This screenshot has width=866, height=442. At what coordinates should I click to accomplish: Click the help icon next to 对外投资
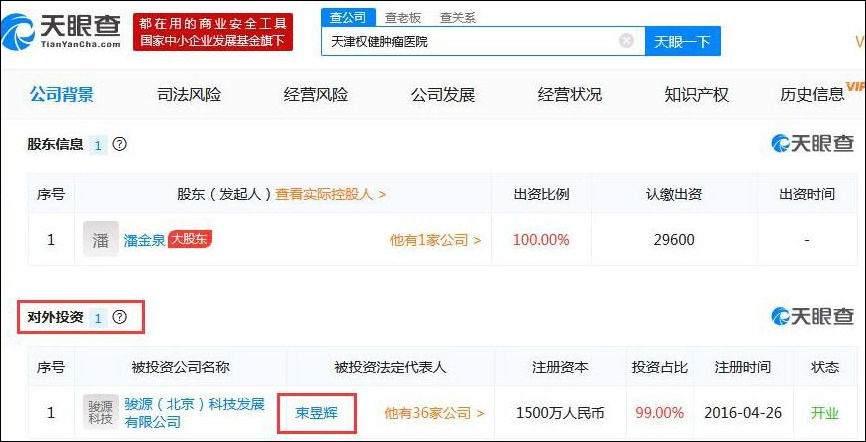119,317
